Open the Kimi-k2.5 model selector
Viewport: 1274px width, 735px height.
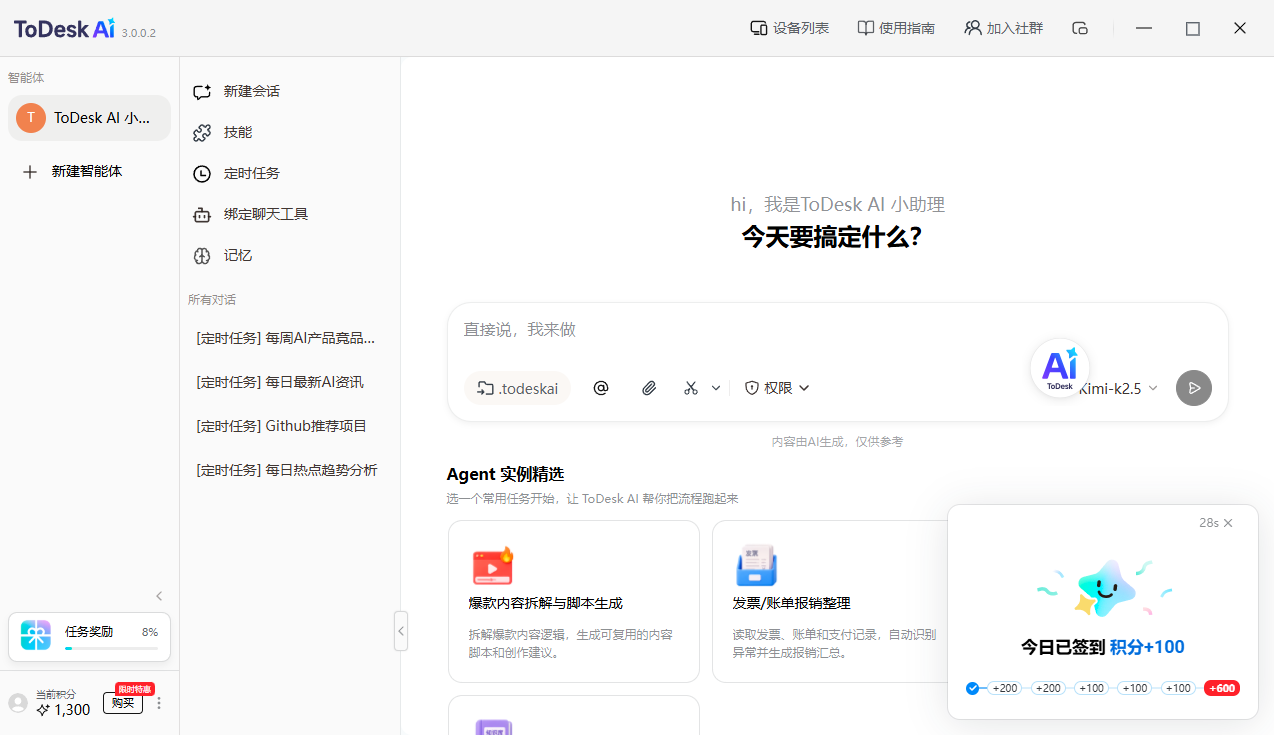click(x=1119, y=388)
